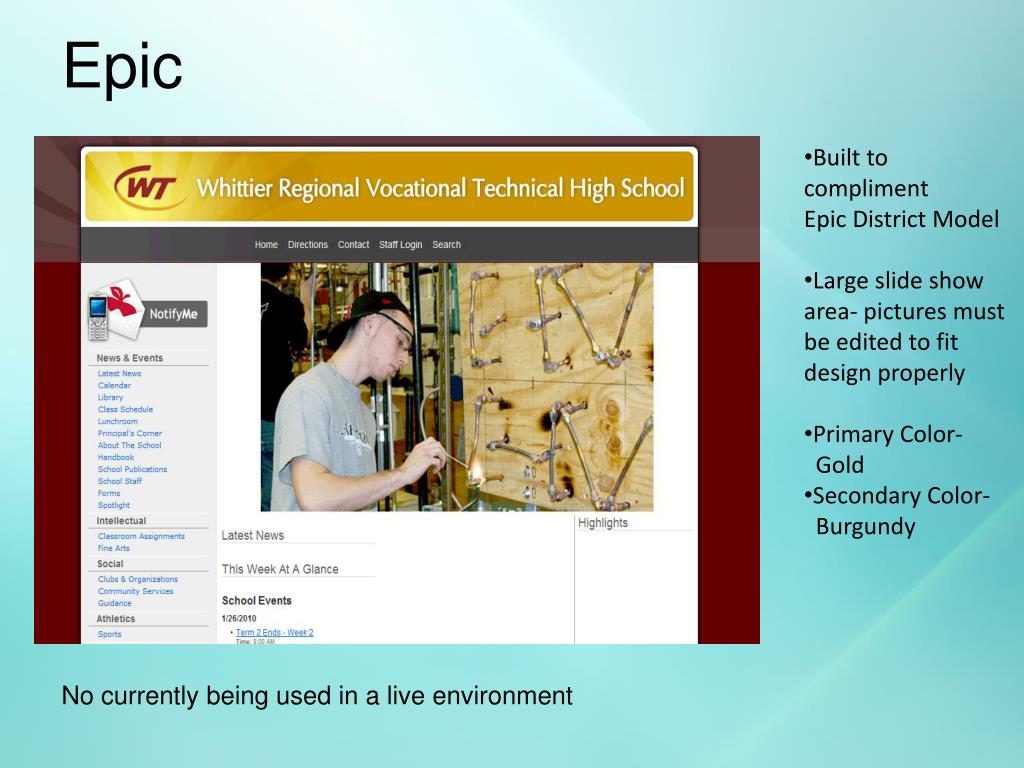1024x768 pixels.
Task: Visit About The School link
Action: click(129, 445)
